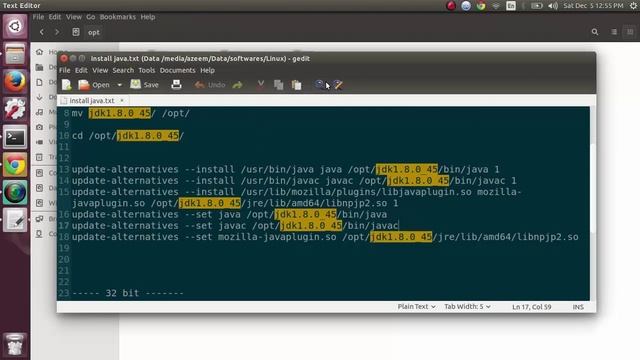Open system power menu gear icon
Image resolution: width=640 pixels, height=360 pixels.
click(x=633, y=6)
